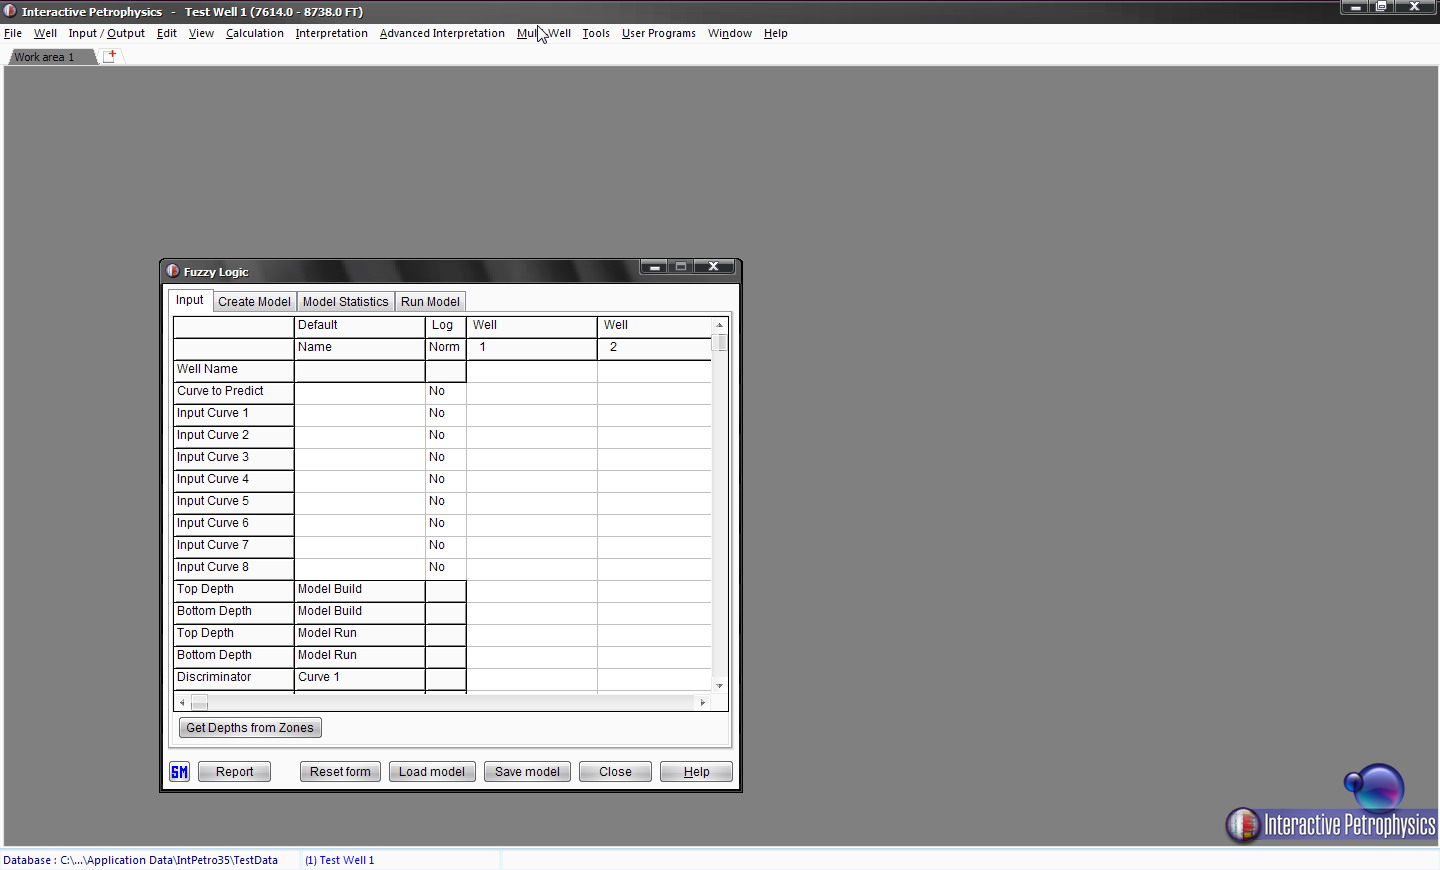Viewport: 1440px width, 870px height.
Task: Open the File menu
Action: click(13, 33)
